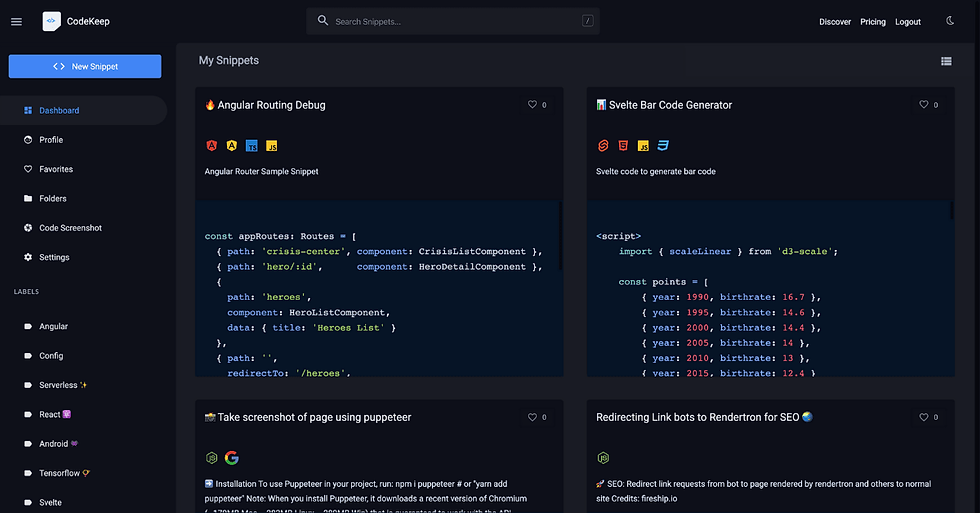Open Profile in sidebar
980x513 pixels.
(x=84, y=140)
